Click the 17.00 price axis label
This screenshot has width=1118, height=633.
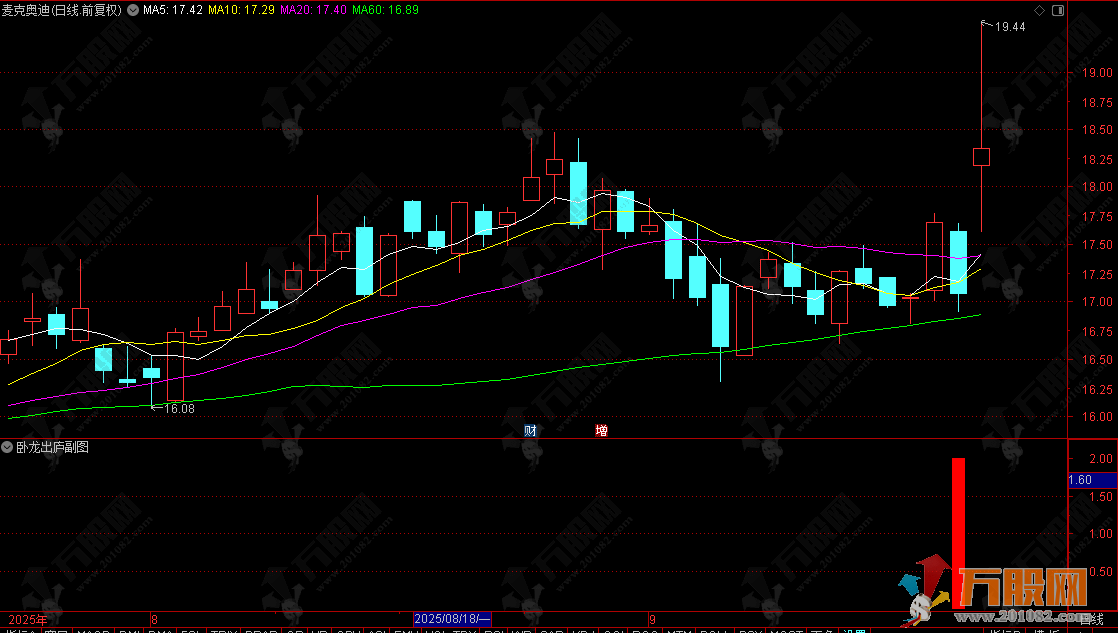pos(1097,302)
